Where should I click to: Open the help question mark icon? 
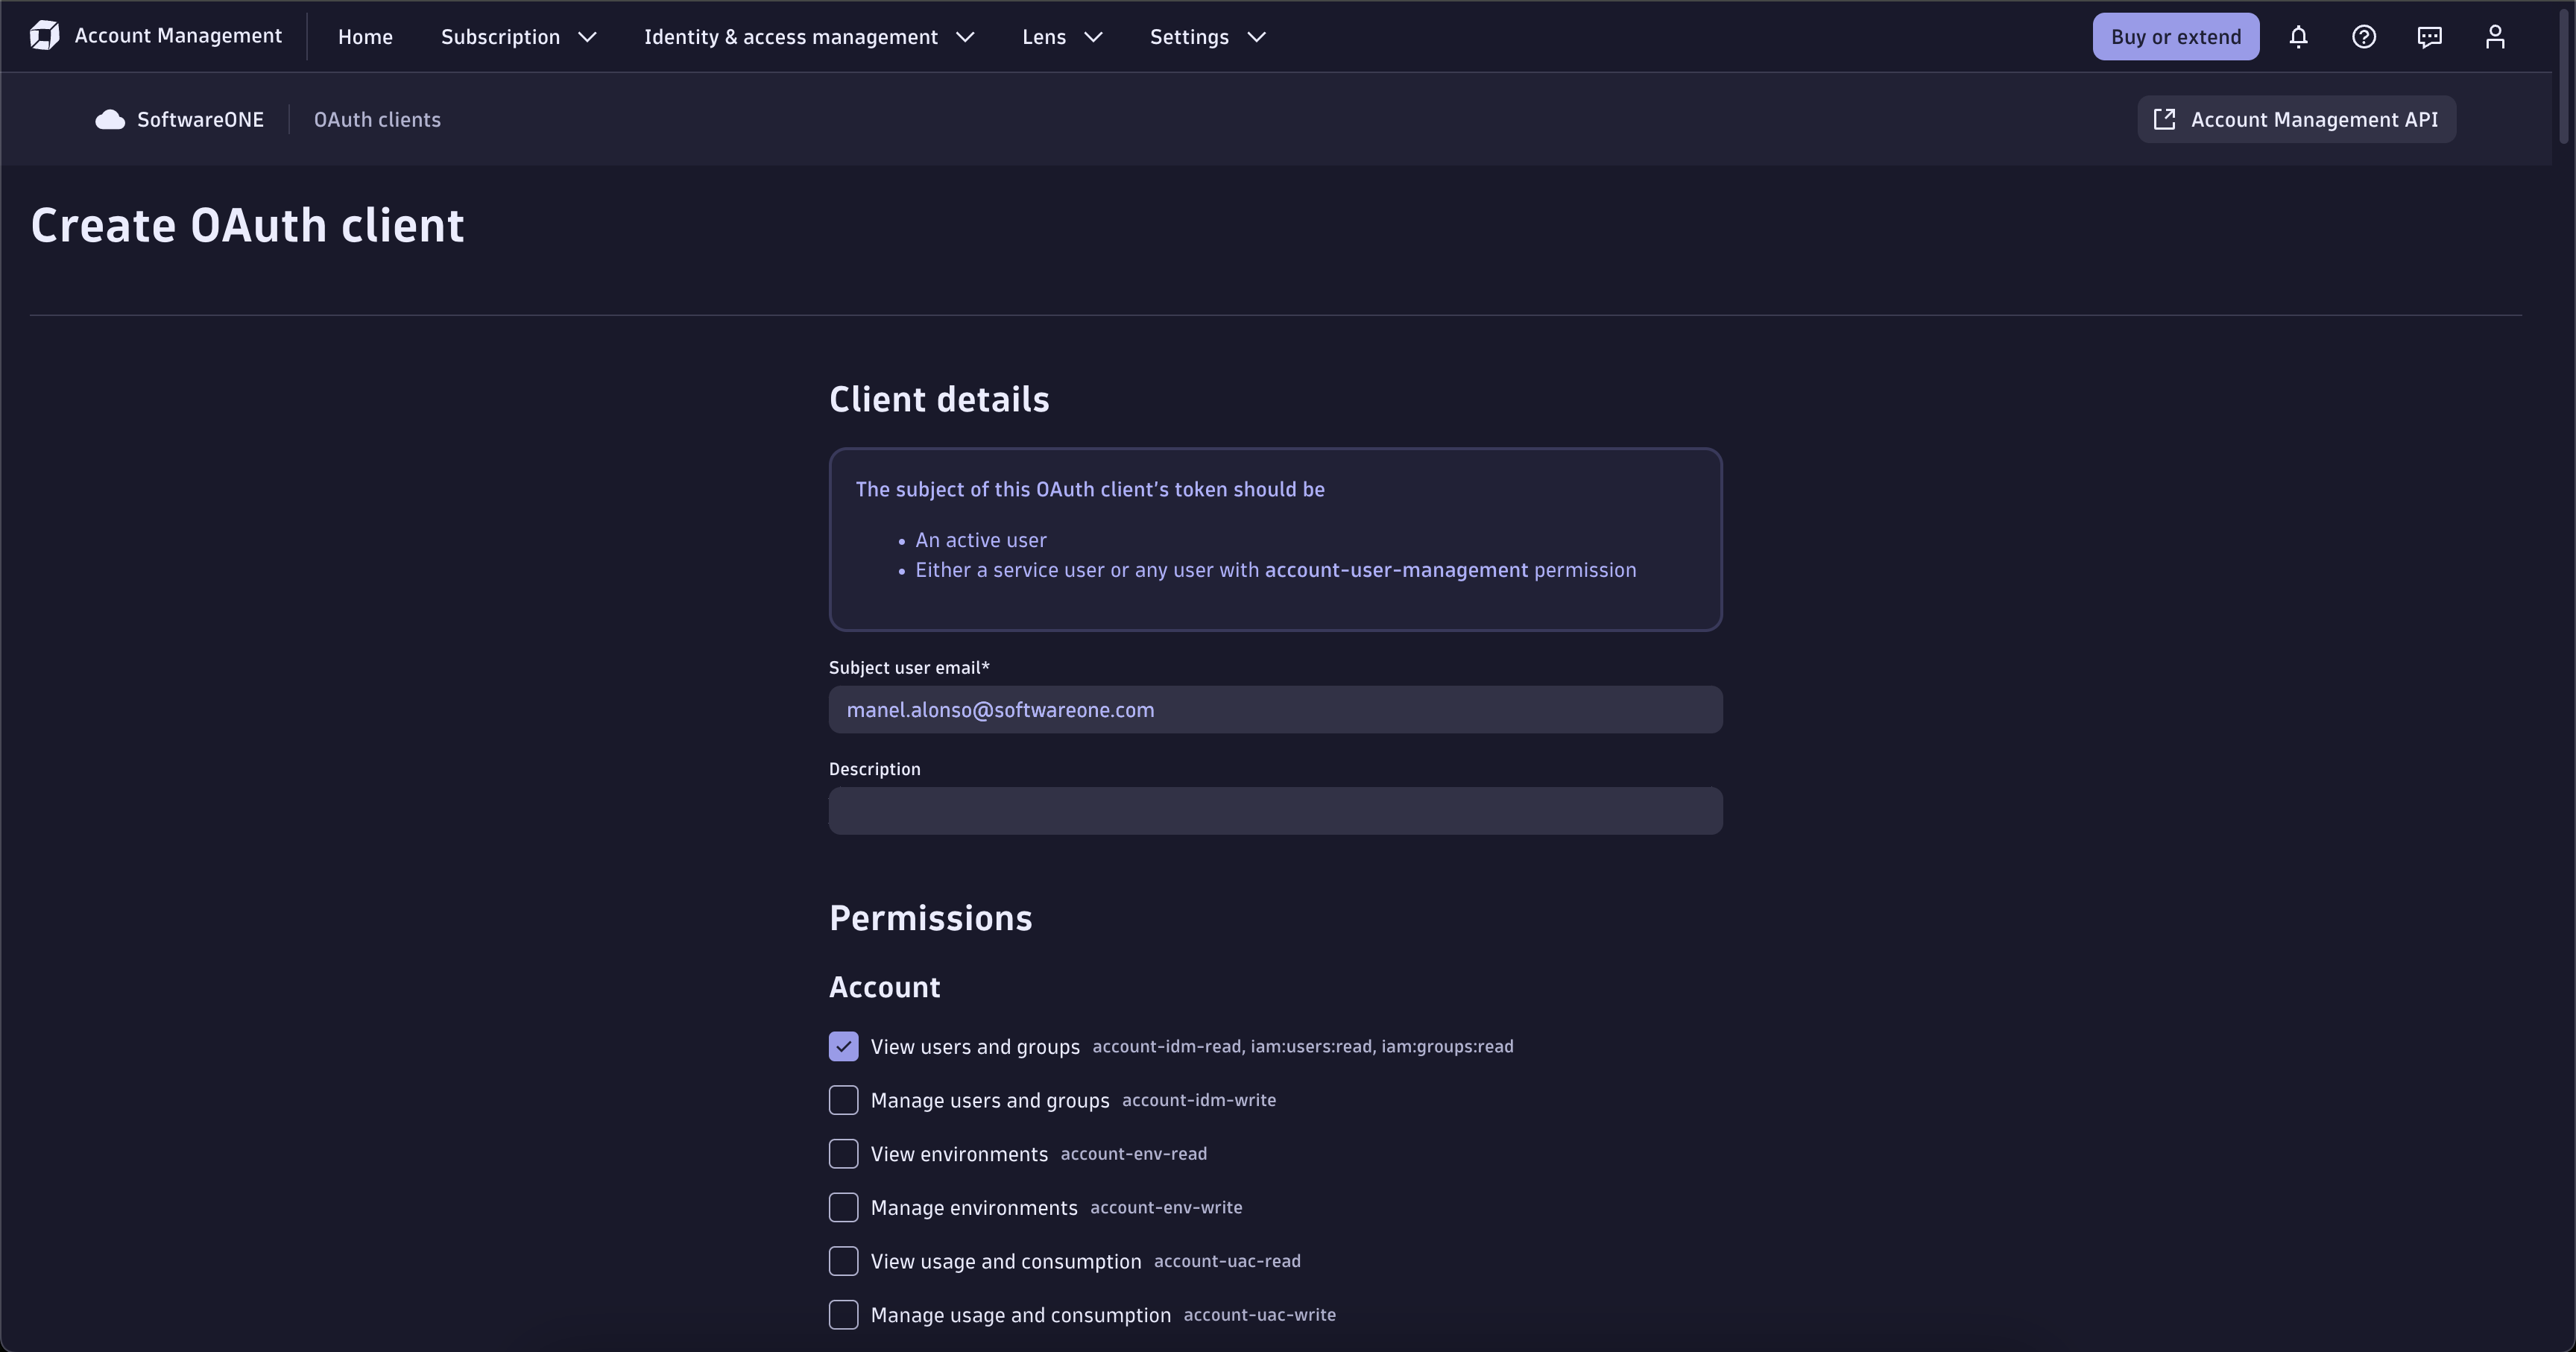pos(2364,36)
